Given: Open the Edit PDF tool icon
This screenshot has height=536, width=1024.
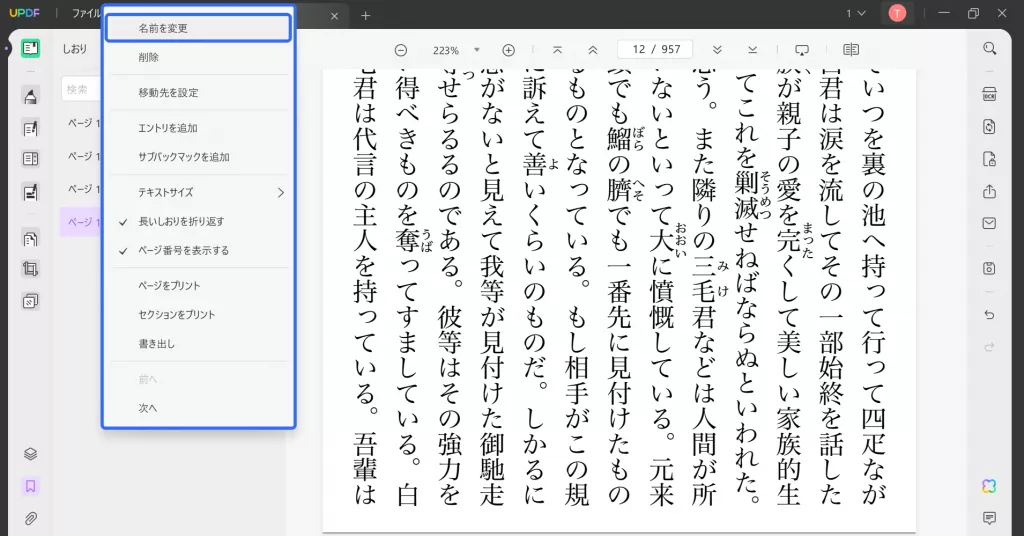Looking at the screenshot, I should (x=30, y=129).
